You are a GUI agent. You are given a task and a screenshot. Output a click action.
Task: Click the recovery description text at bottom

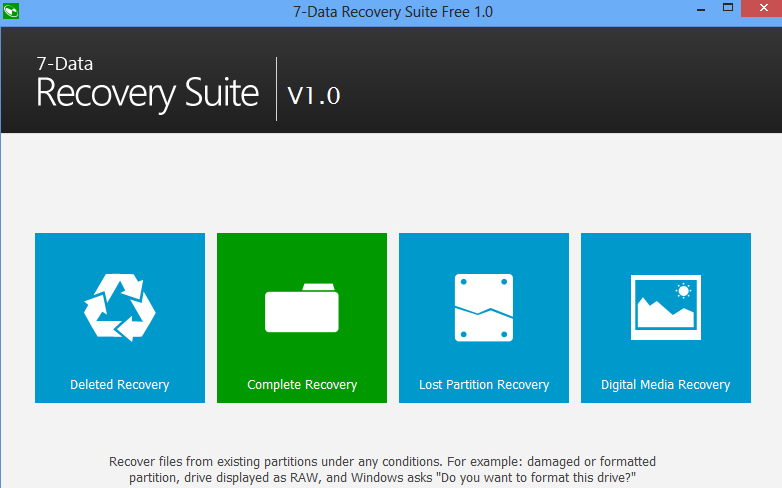(382, 469)
